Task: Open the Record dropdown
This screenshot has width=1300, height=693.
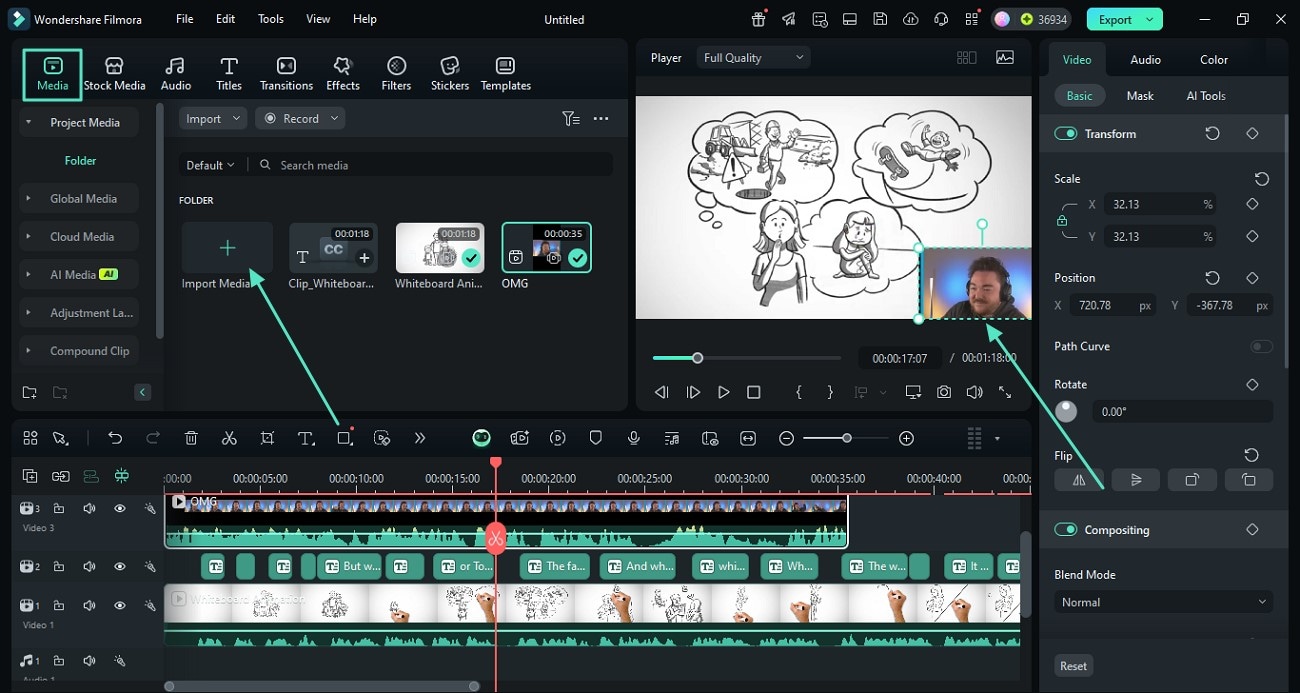Action: click(x=300, y=118)
